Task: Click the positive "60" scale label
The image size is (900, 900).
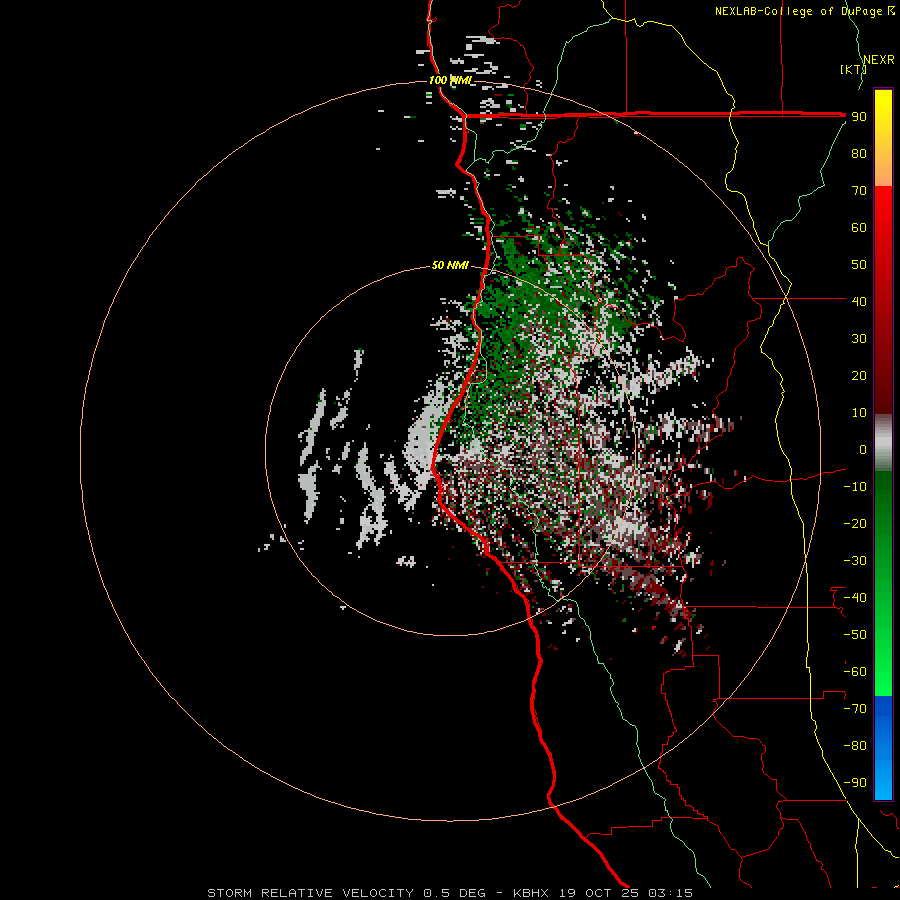Action: 859,227
